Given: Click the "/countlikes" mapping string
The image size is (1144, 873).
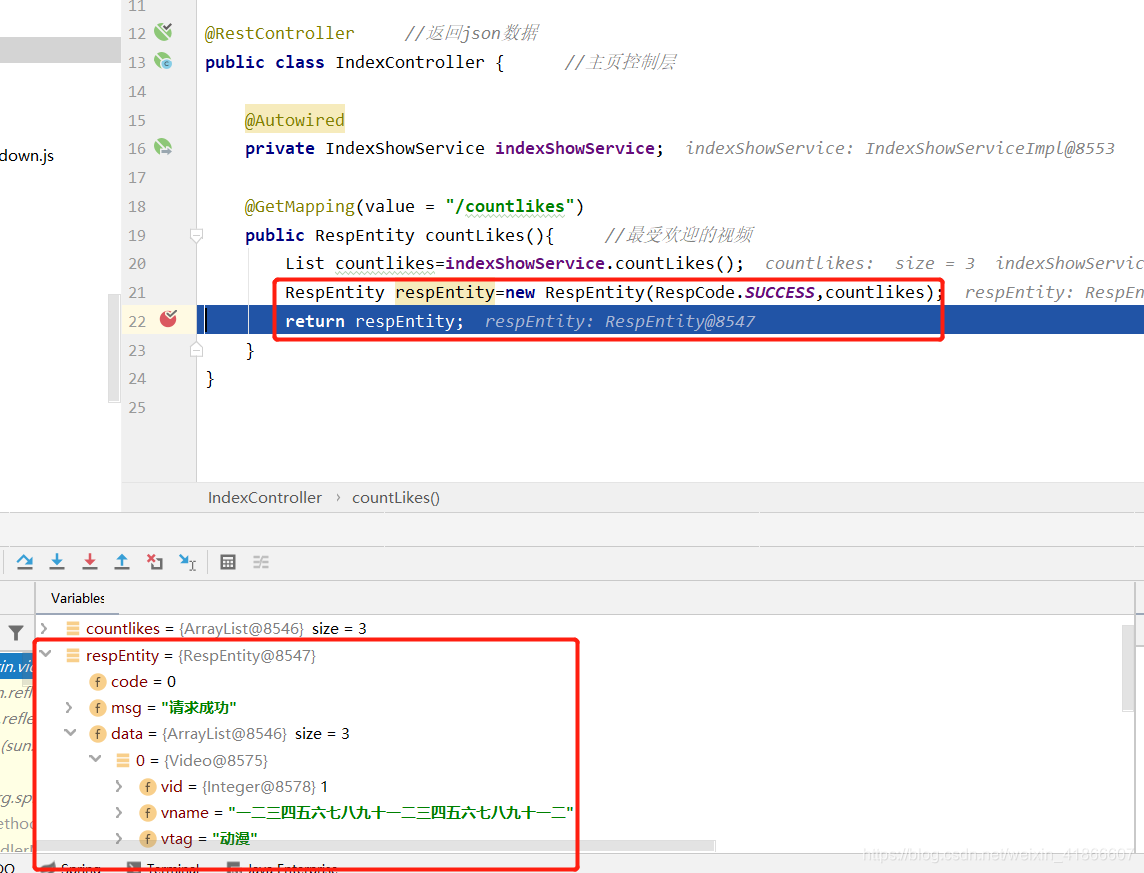Looking at the screenshot, I should coord(511,206).
